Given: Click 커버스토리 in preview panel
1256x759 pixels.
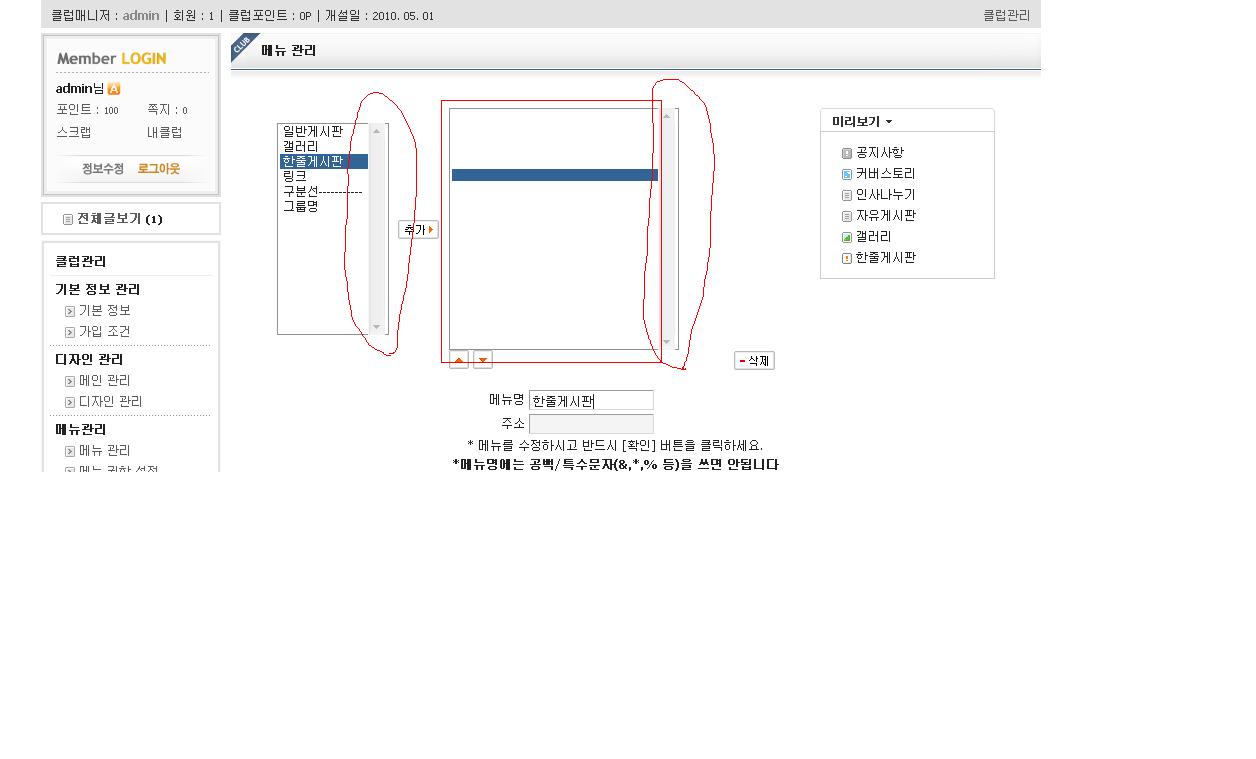Looking at the screenshot, I should click(x=886, y=174).
